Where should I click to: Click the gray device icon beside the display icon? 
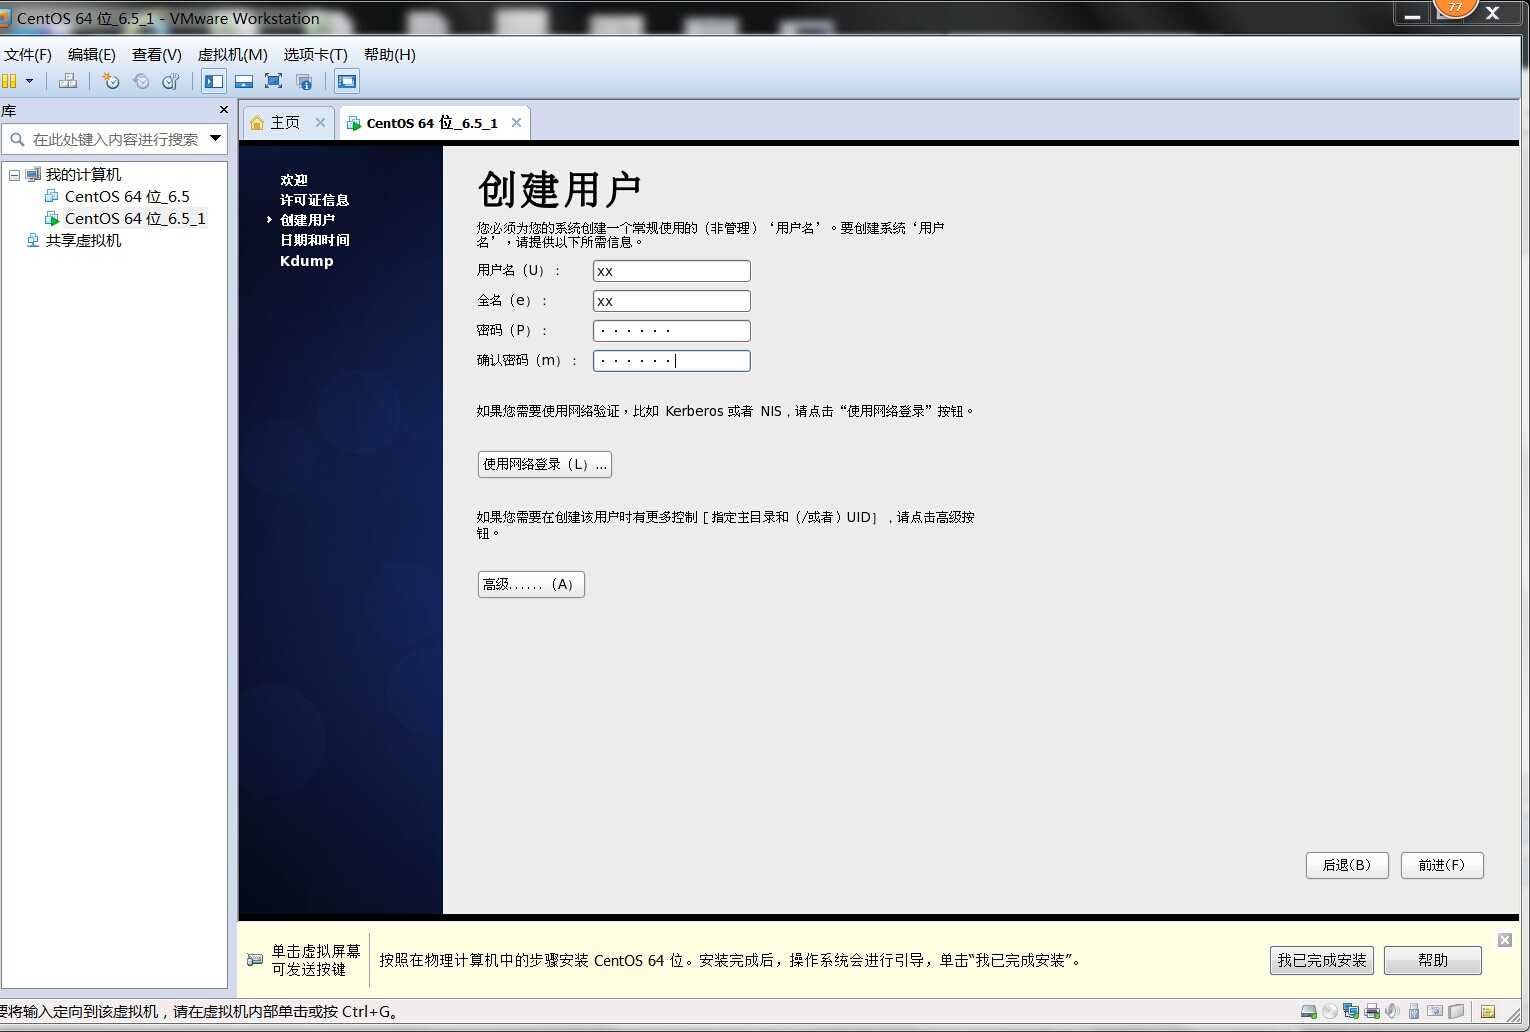[x=1456, y=1011]
